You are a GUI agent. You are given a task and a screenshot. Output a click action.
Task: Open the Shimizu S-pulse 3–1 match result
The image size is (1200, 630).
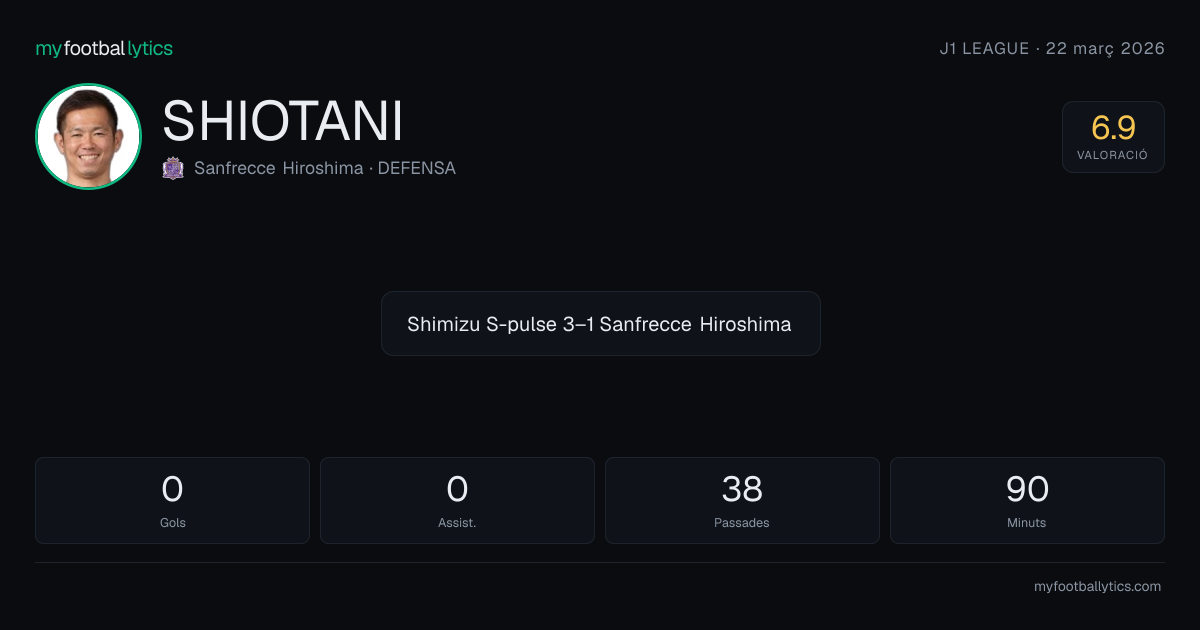600,324
